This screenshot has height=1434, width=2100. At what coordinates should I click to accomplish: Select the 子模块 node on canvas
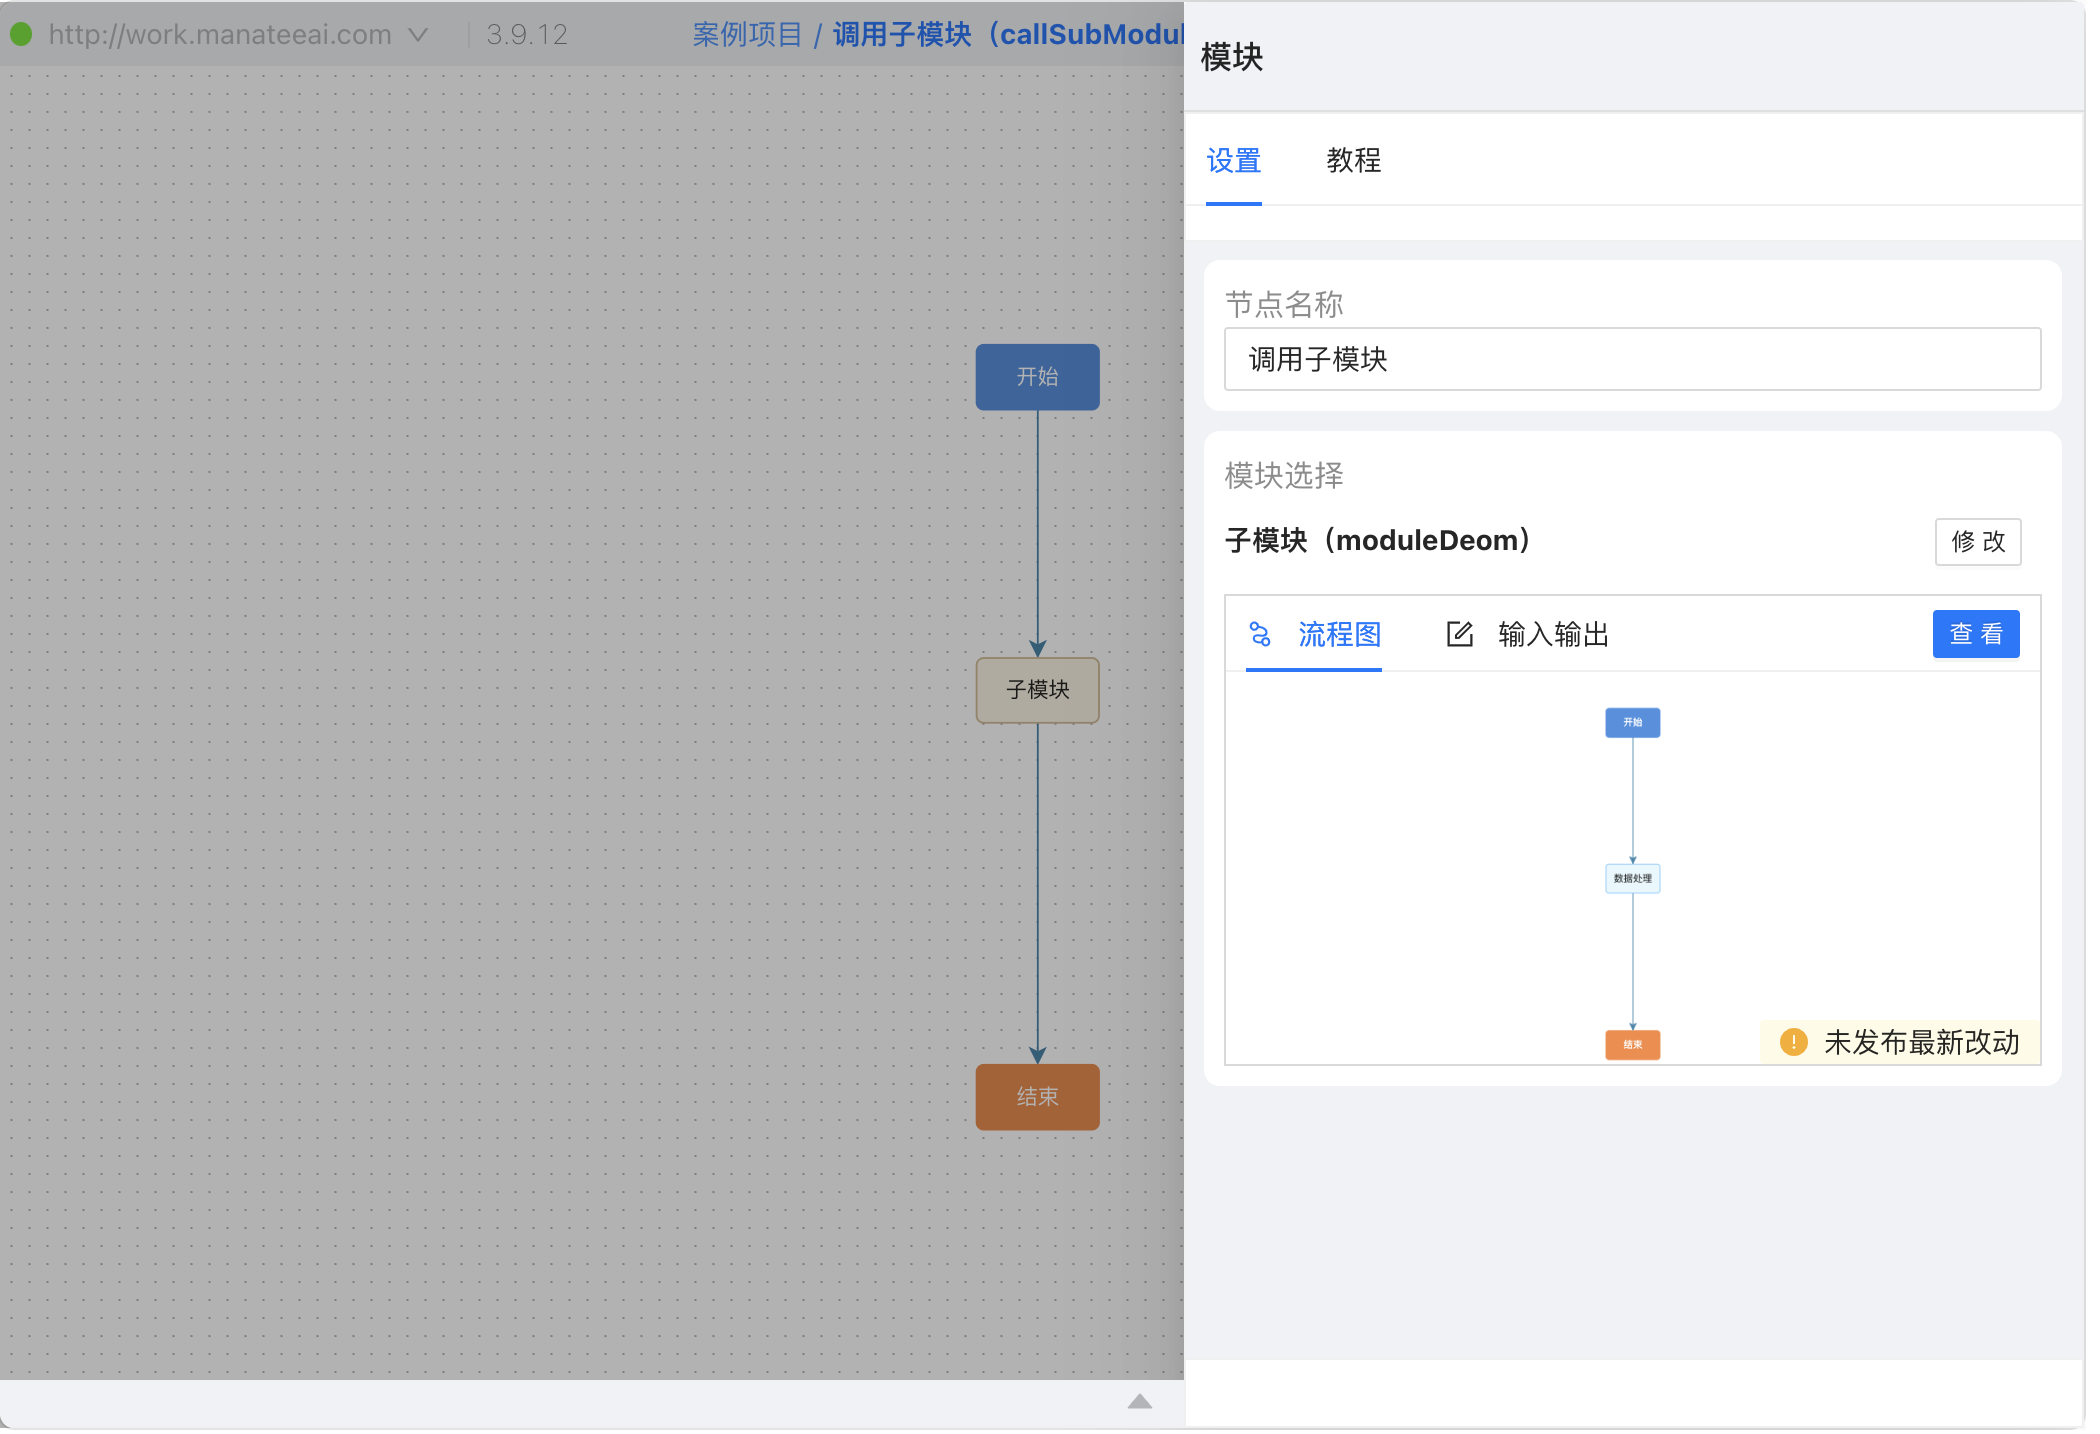tap(1037, 690)
